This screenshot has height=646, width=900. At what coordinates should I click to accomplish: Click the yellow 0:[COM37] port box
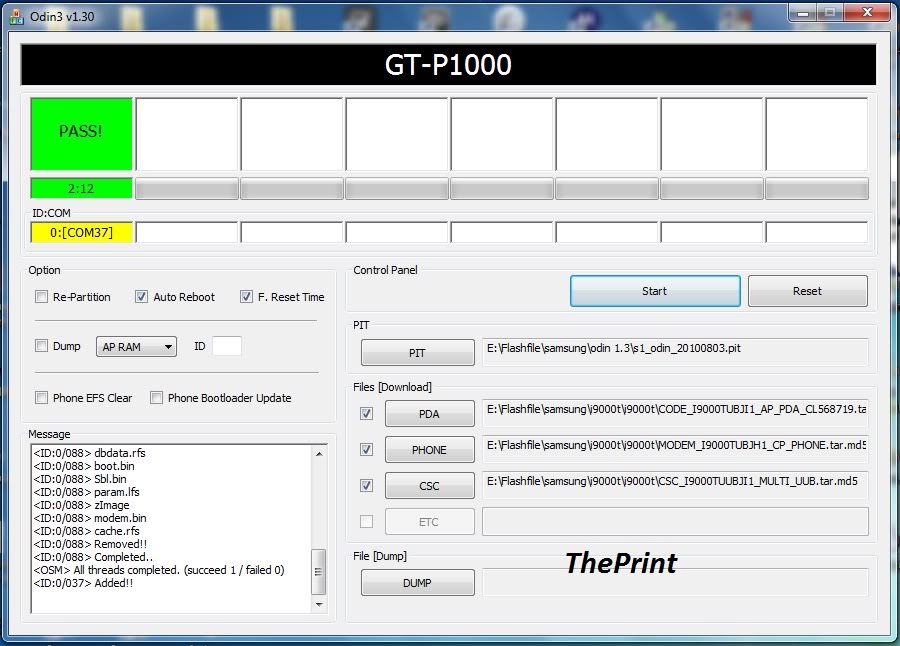pos(81,233)
